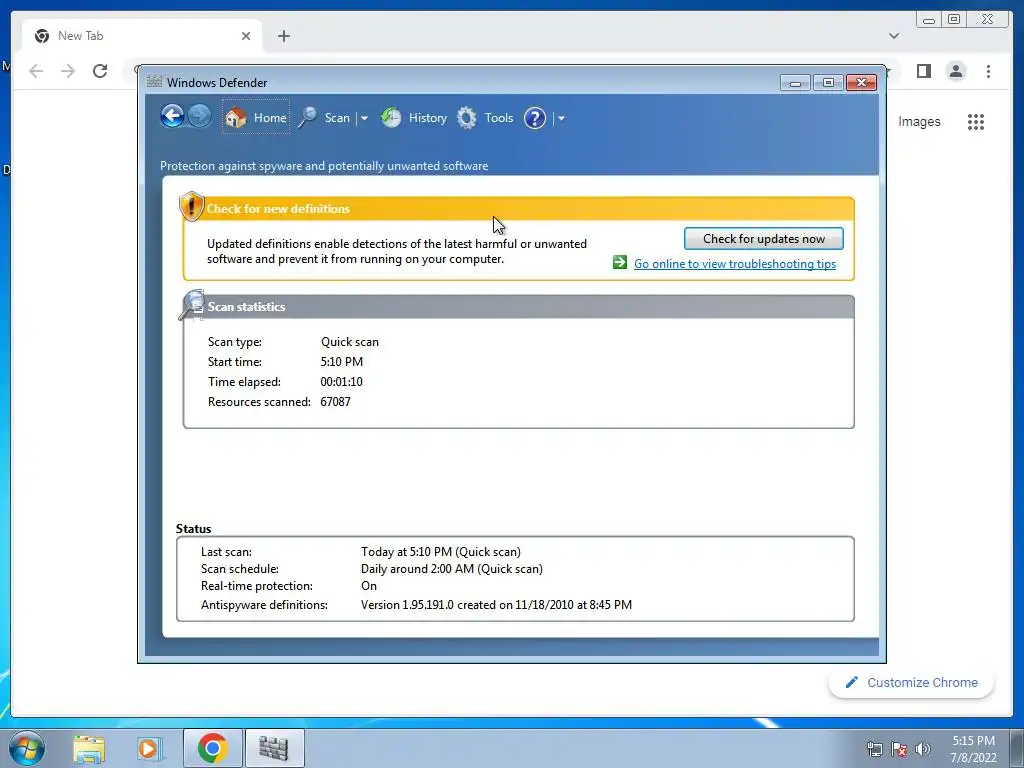Open a new tab in Chrome
Screen dimensions: 1024x768
(283, 36)
